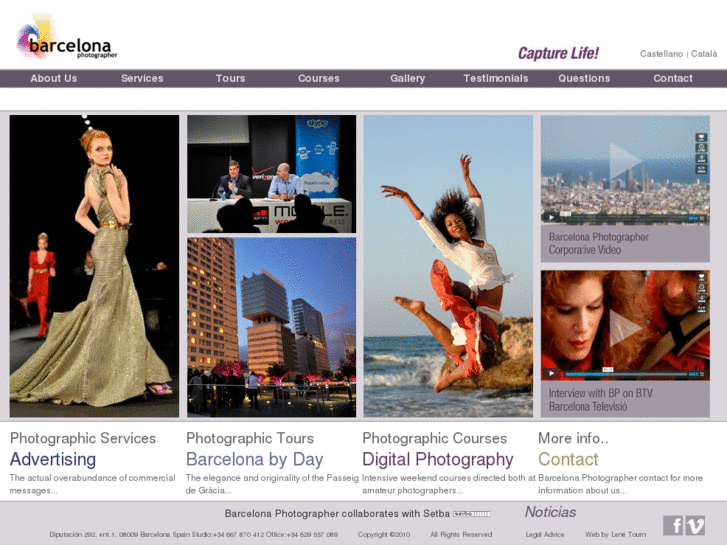The image size is (727, 545).
Task: Click the large play overlay on Corporative Video
Action: 625,161
